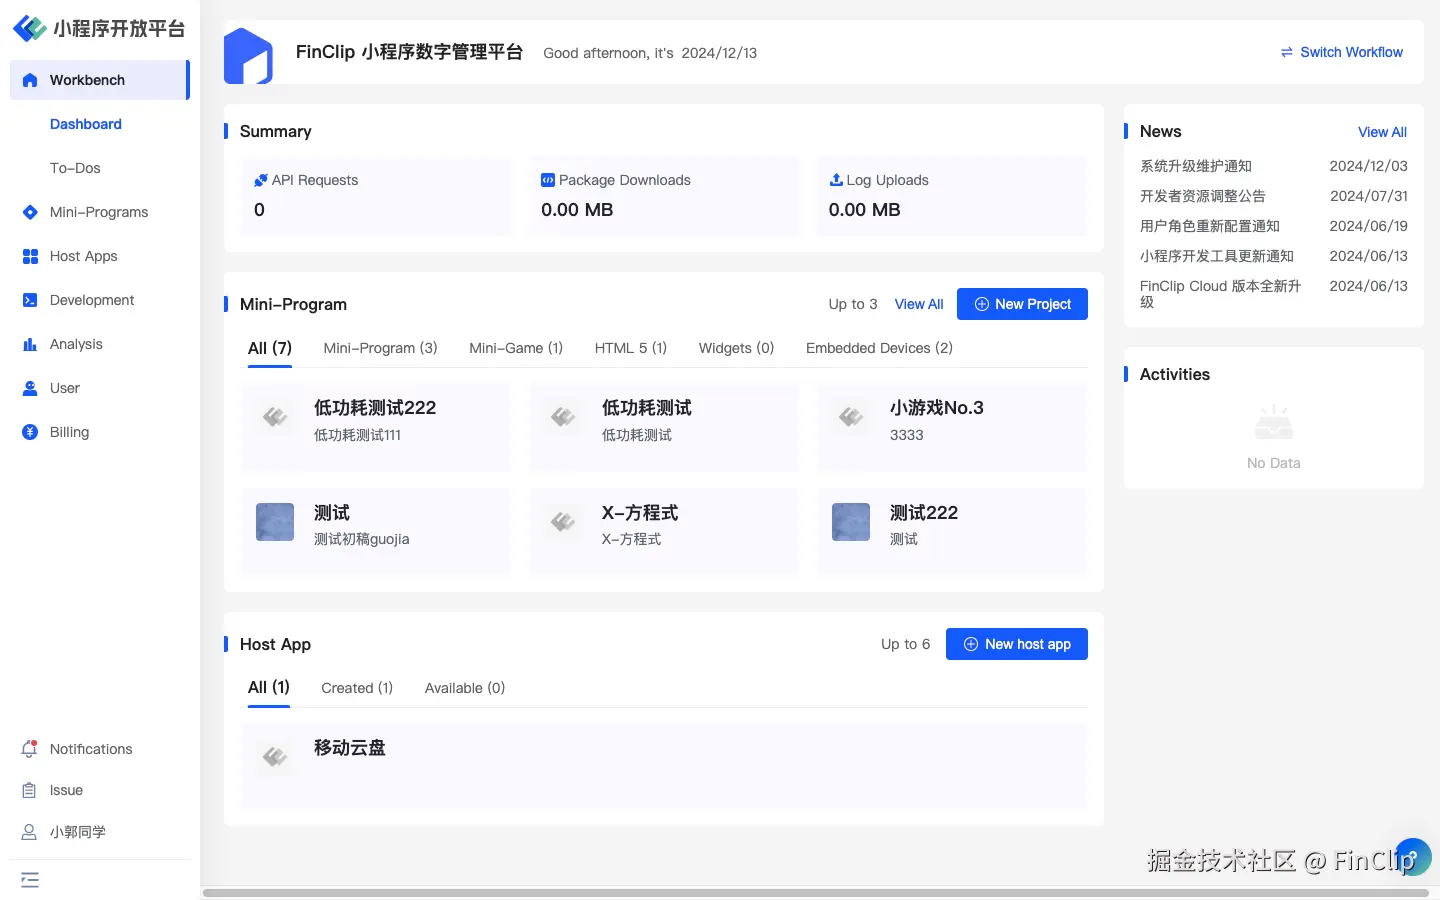Click the 小游戏No.3 app icon
Viewport: 1440px width, 900px height.
[x=851, y=417]
